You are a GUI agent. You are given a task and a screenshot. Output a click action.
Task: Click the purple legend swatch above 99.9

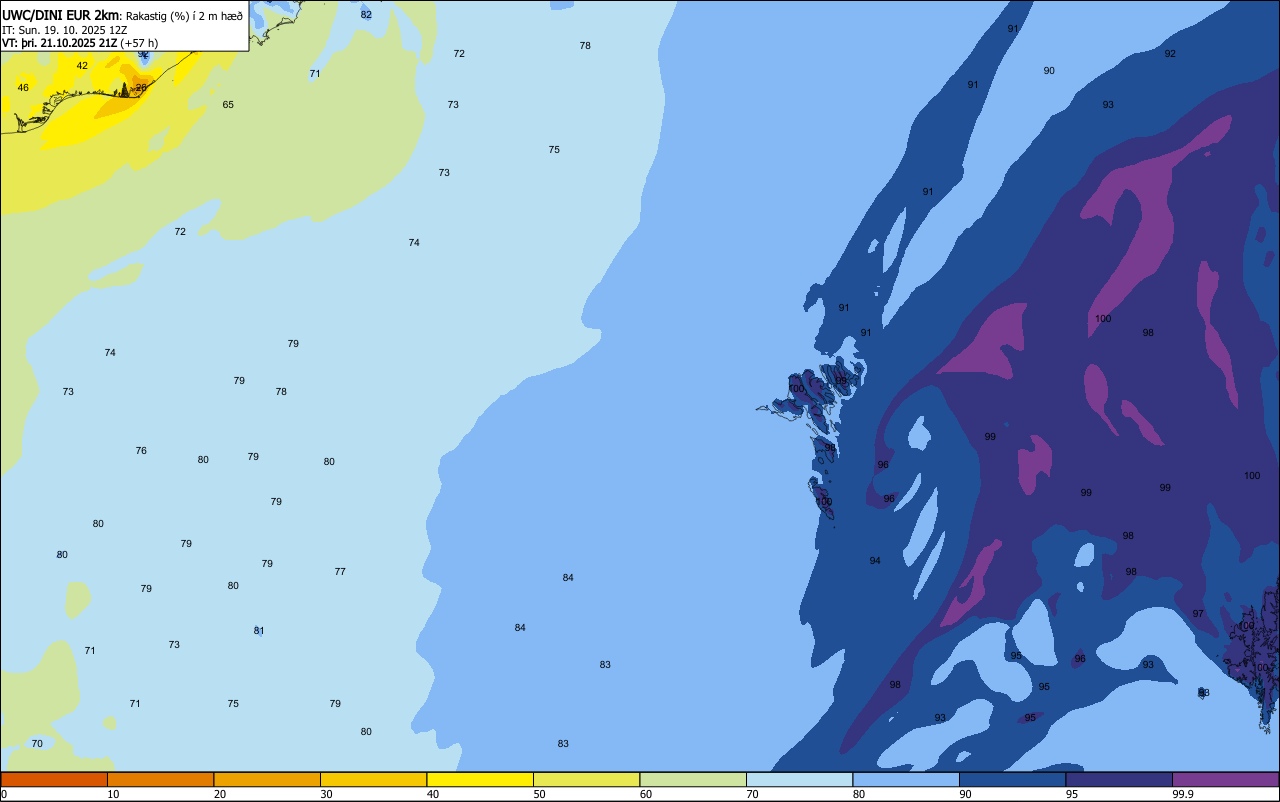(1225, 779)
